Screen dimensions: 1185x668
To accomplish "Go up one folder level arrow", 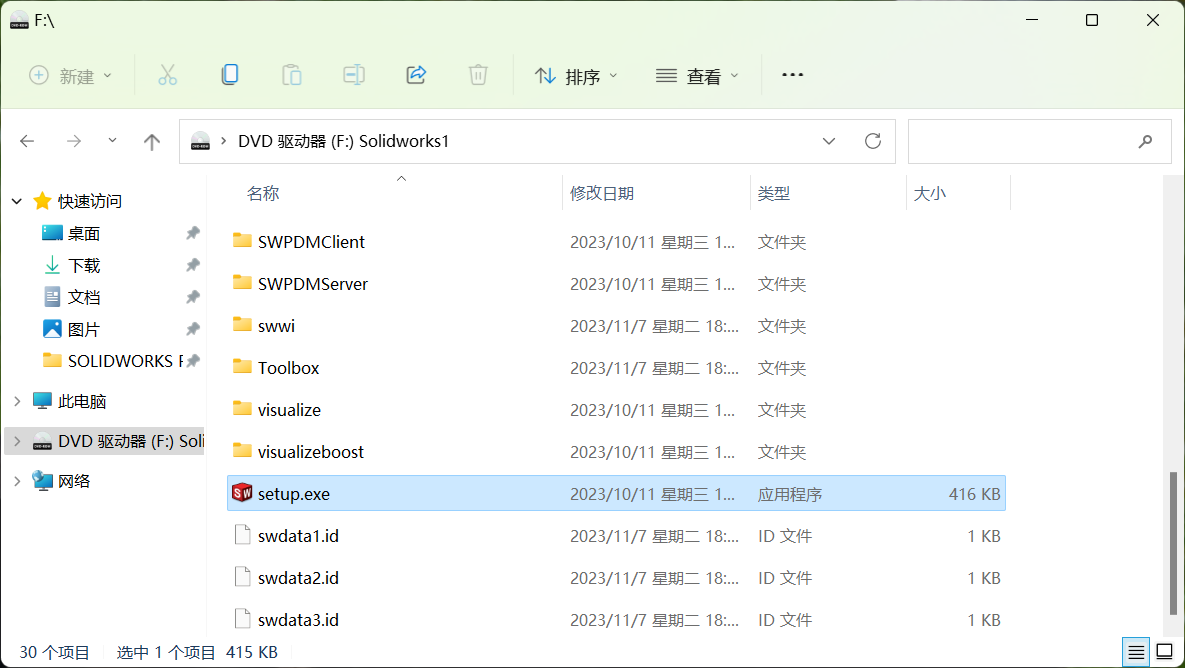I will 152,142.
